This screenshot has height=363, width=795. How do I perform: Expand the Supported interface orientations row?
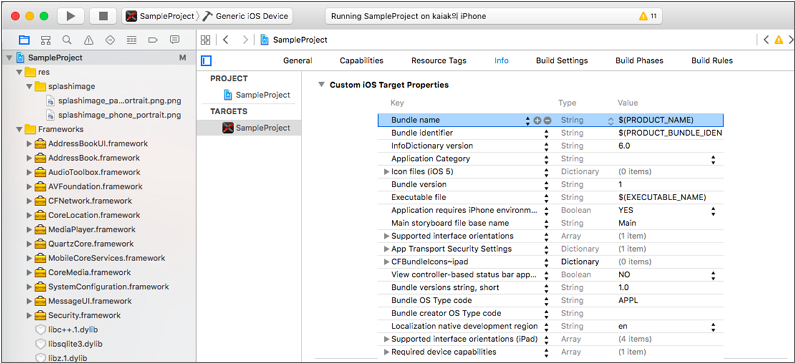[386, 236]
